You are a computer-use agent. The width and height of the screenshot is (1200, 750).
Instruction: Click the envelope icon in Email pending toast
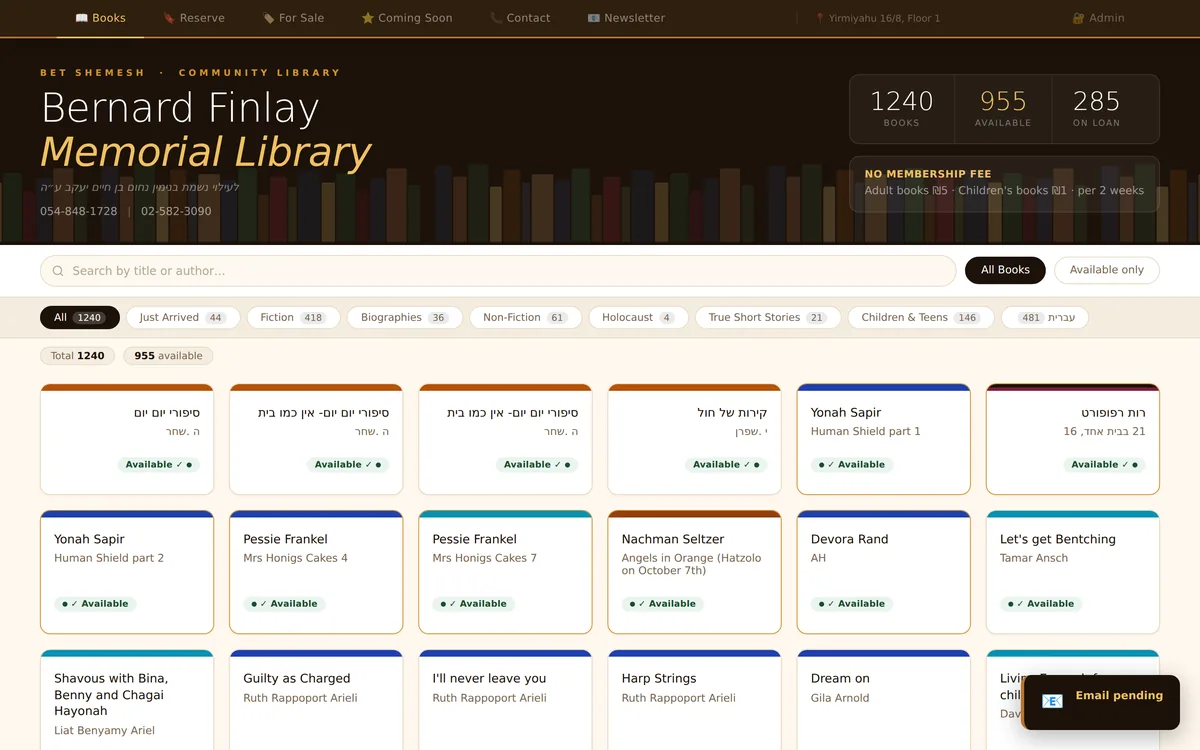(x=1052, y=701)
